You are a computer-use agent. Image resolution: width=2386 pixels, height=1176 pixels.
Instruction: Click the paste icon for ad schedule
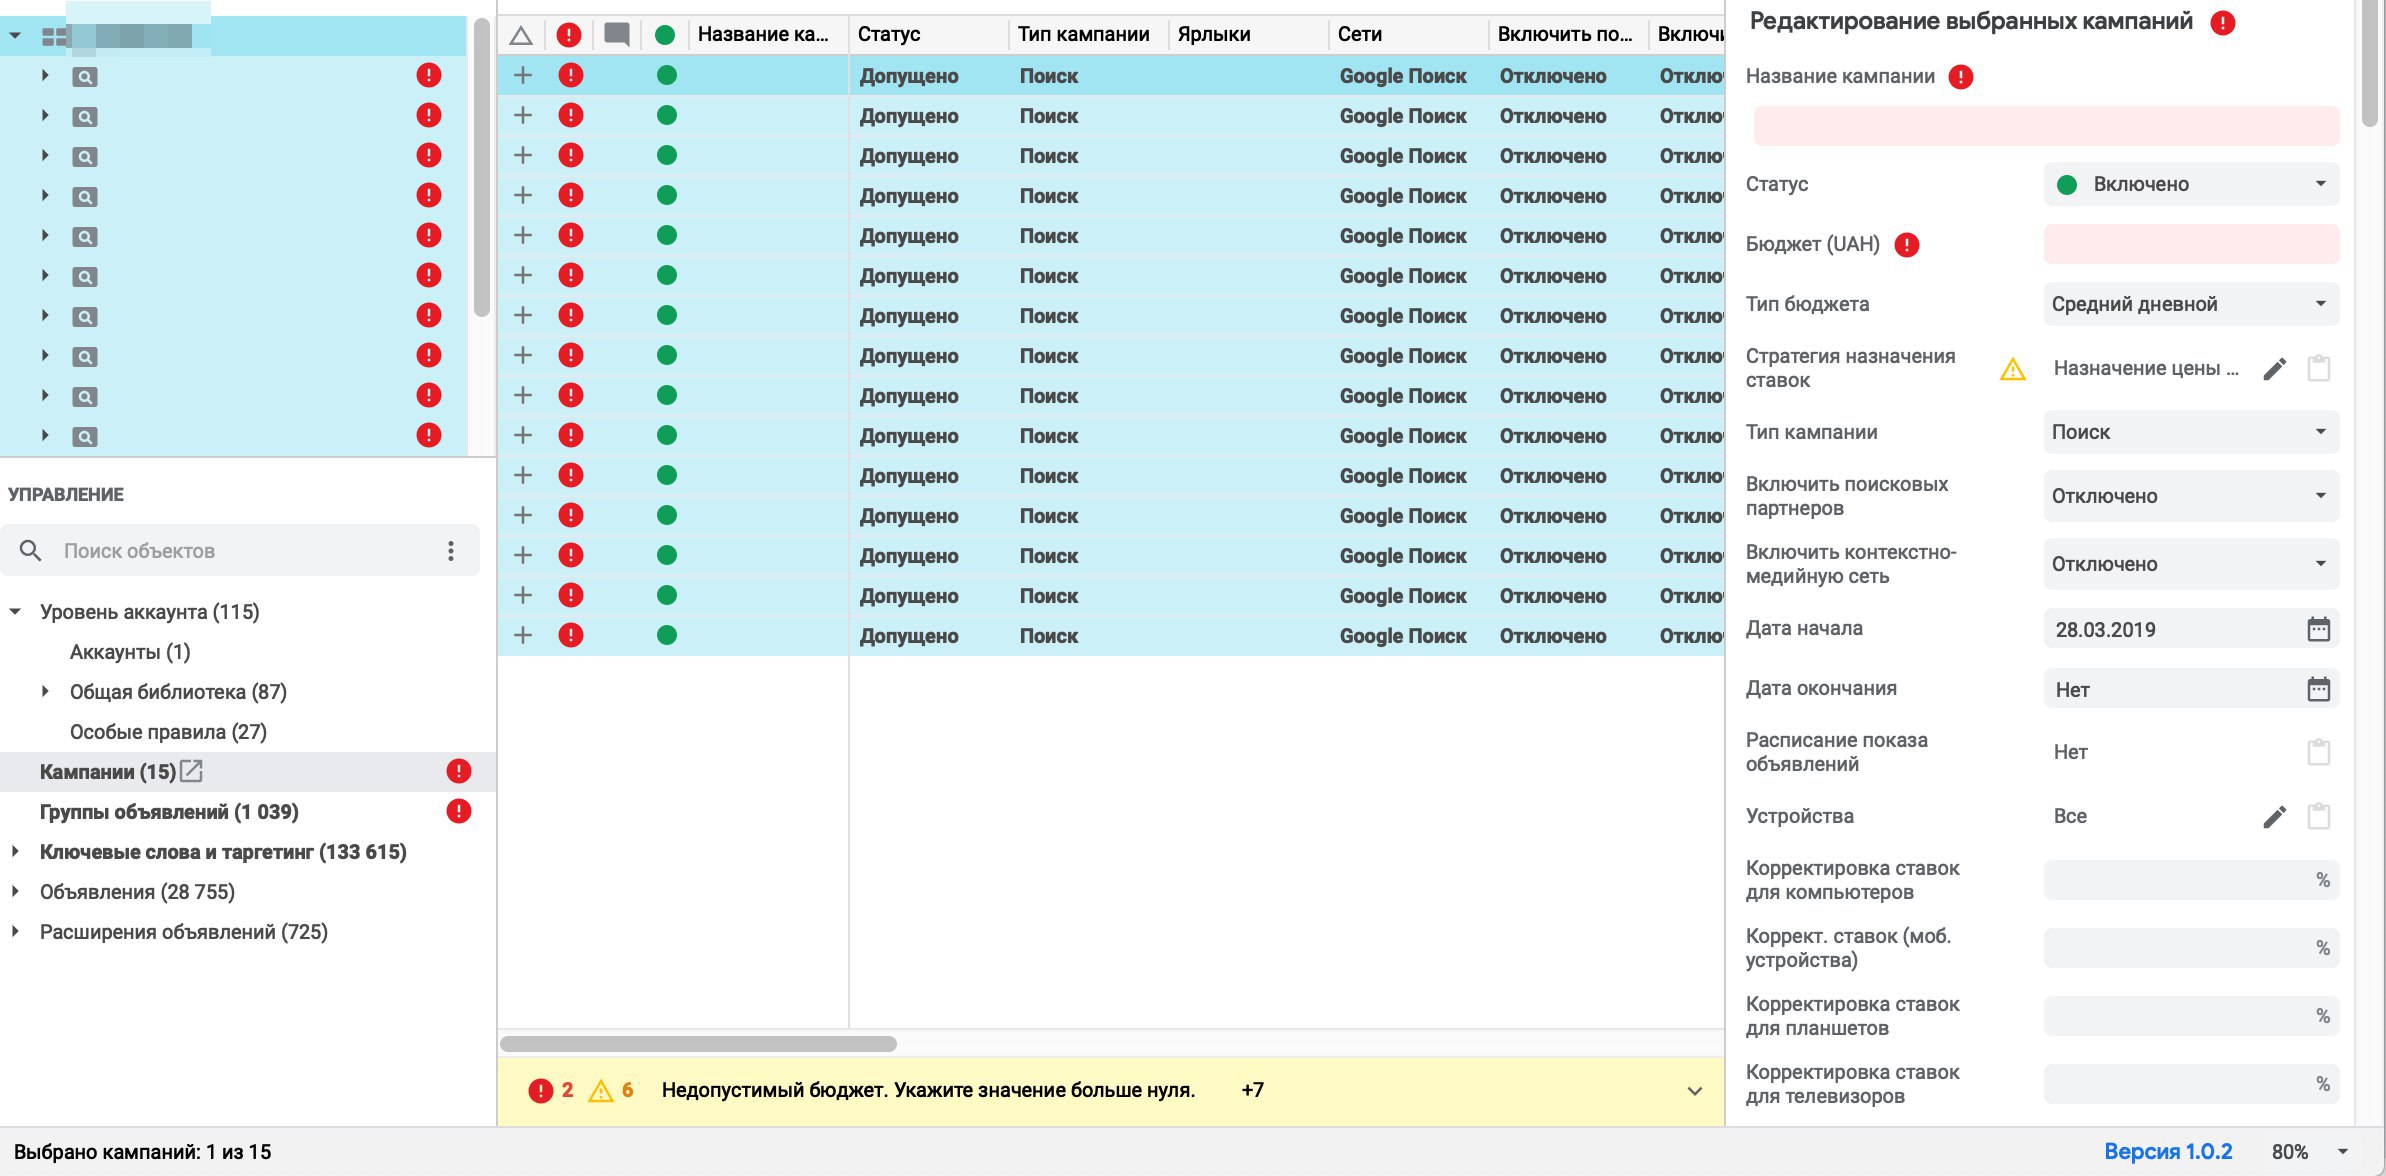[2318, 752]
